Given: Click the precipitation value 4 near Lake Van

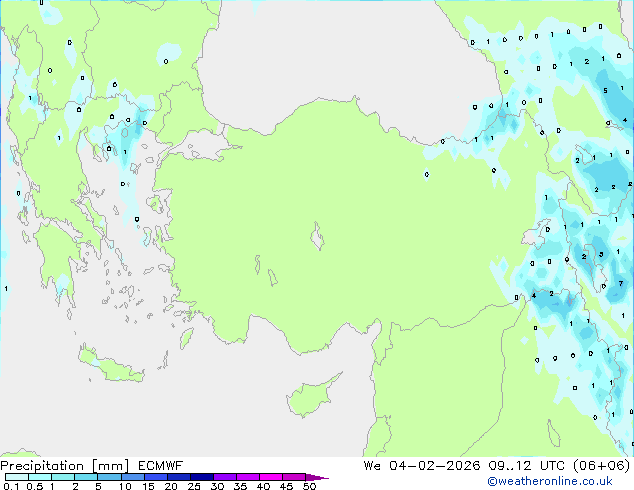Looking at the screenshot, I should [535, 295].
